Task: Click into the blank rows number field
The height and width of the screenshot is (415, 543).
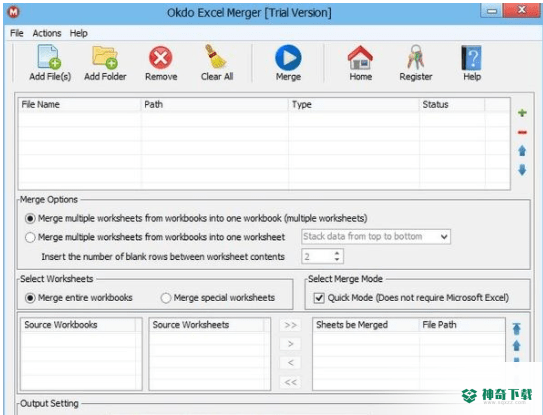Action: [317, 256]
